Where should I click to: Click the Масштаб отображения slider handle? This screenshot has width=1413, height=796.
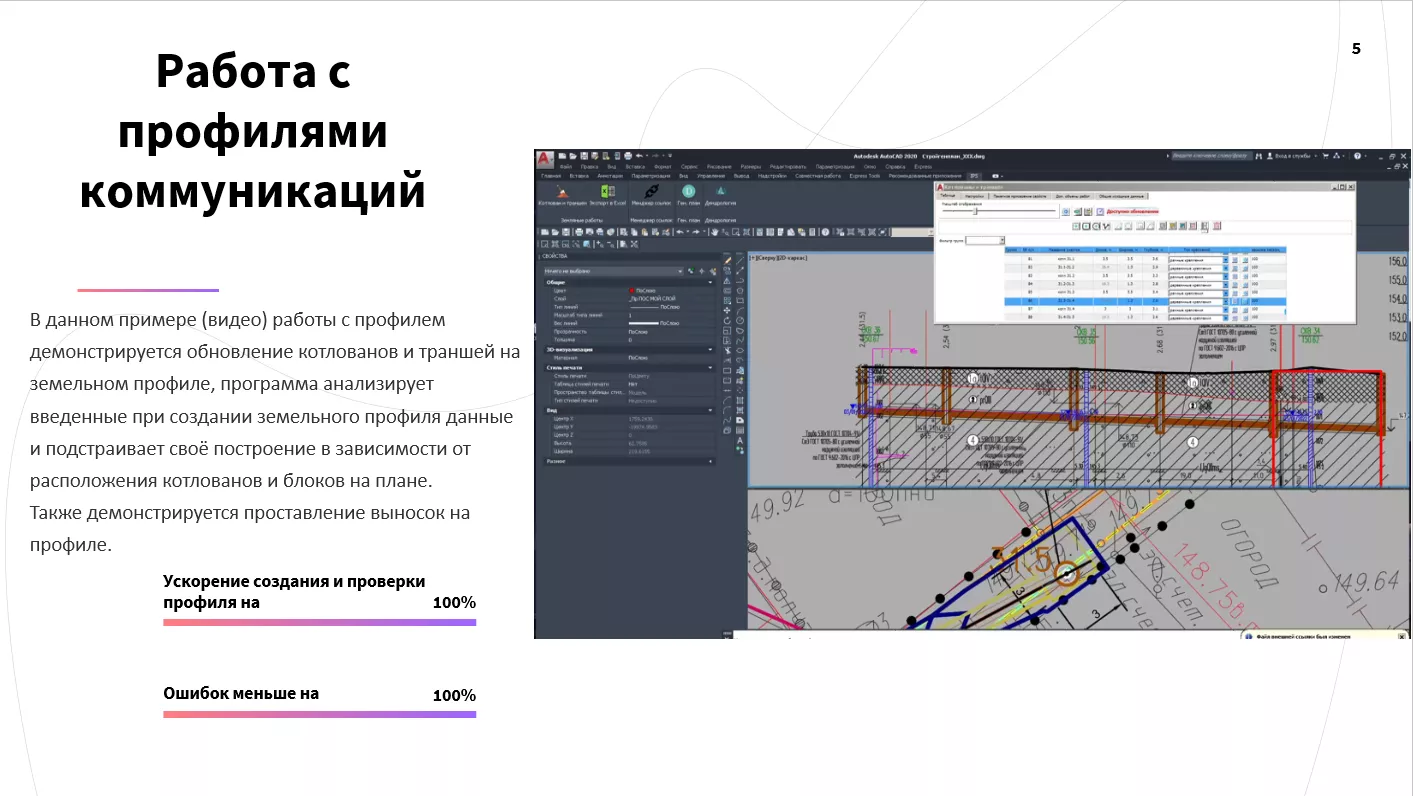tap(975, 211)
